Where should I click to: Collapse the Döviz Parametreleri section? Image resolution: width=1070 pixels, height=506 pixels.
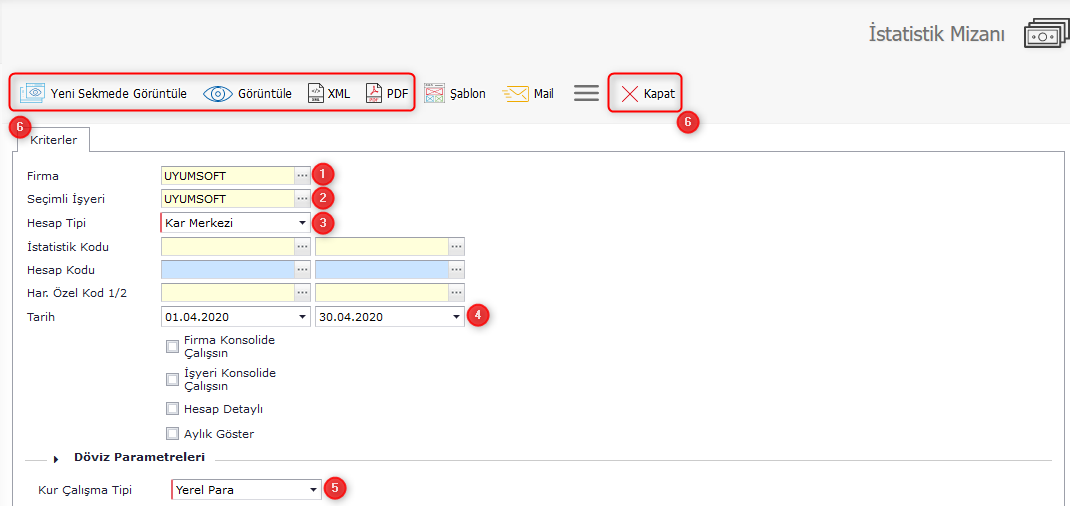(x=56, y=458)
